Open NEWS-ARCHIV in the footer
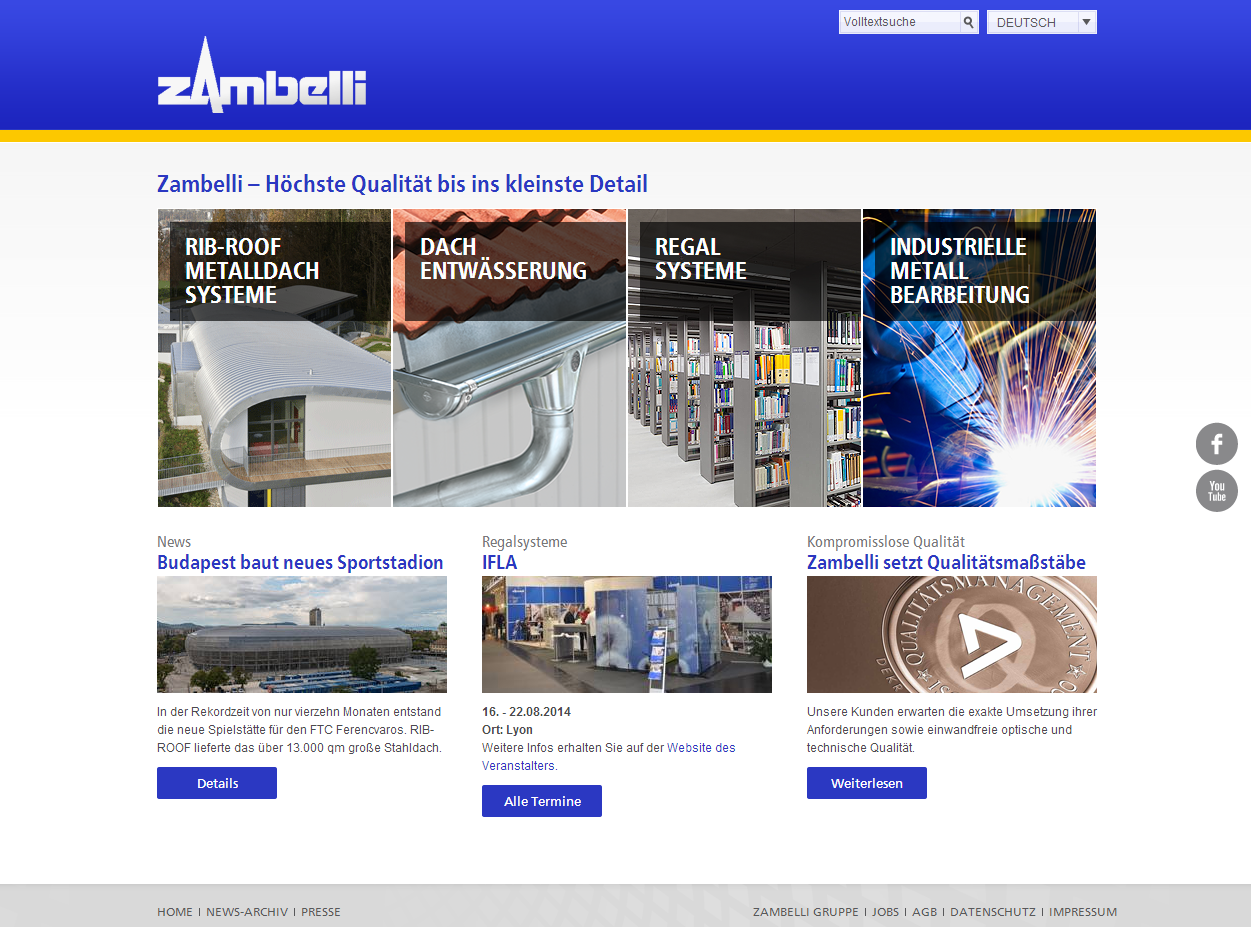This screenshot has height=927, width=1251. [247, 912]
